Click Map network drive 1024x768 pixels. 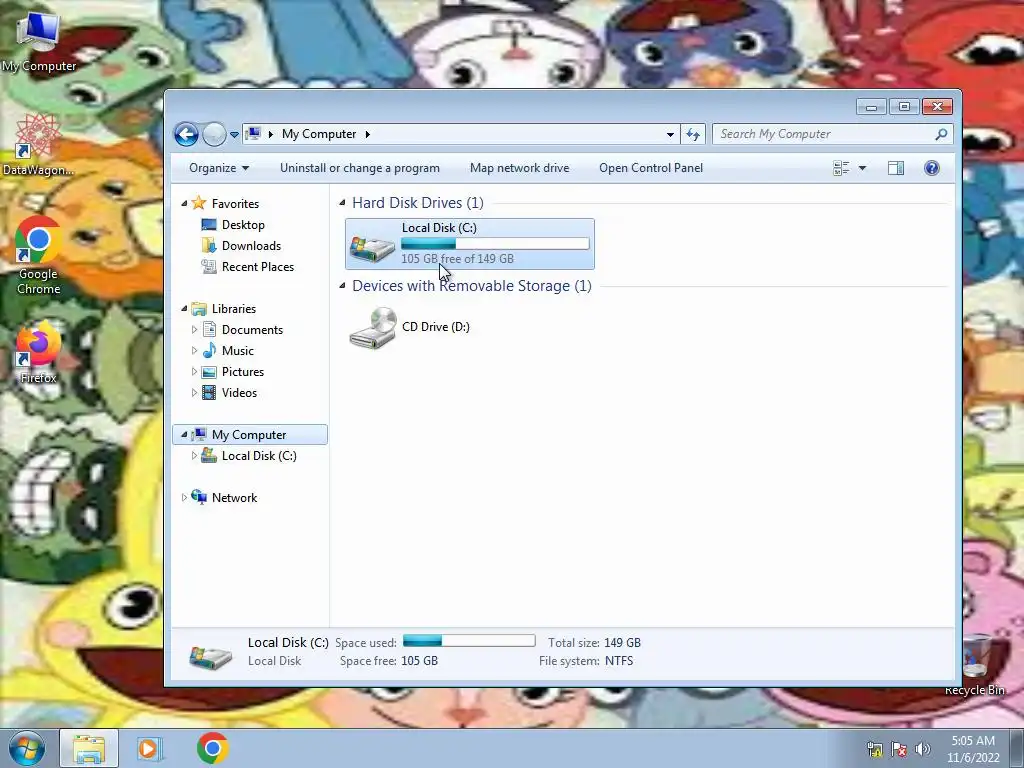520,168
